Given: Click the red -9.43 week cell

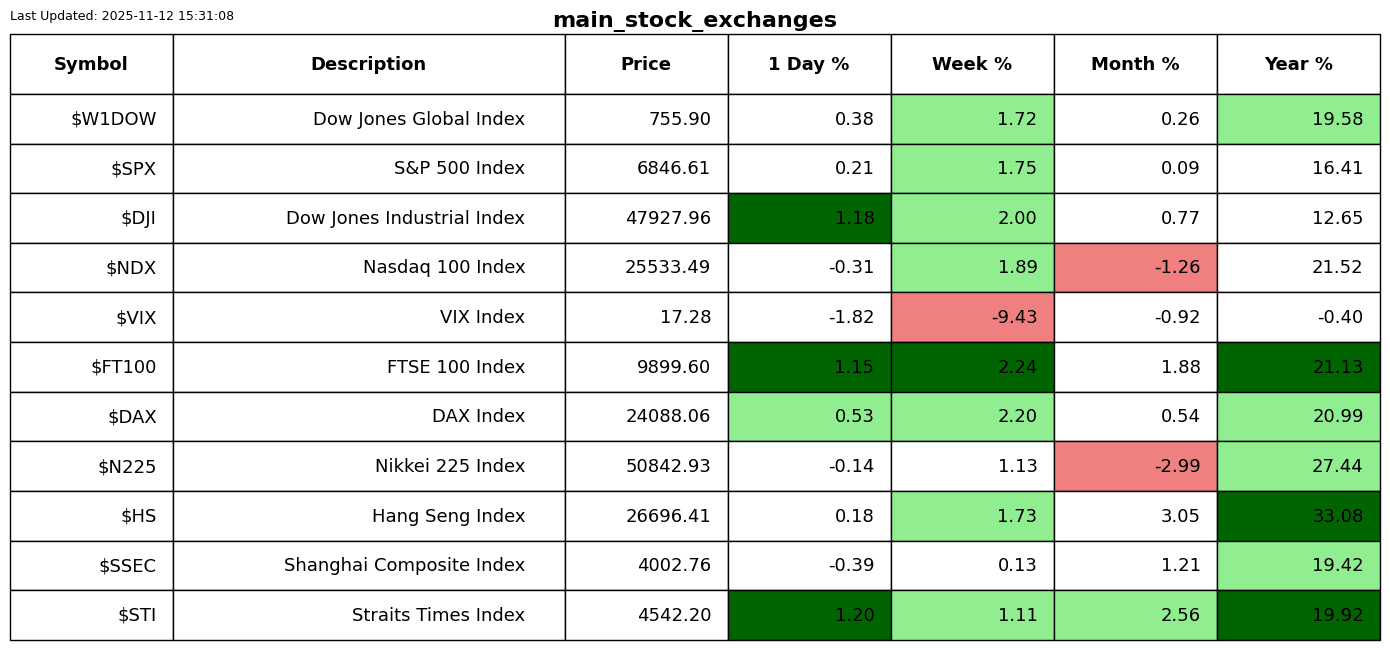Looking at the screenshot, I should [x=972, y=318].
